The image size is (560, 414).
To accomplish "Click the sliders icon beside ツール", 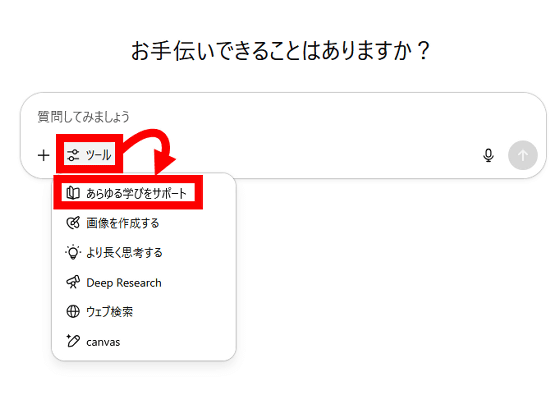I will (73, 155).
